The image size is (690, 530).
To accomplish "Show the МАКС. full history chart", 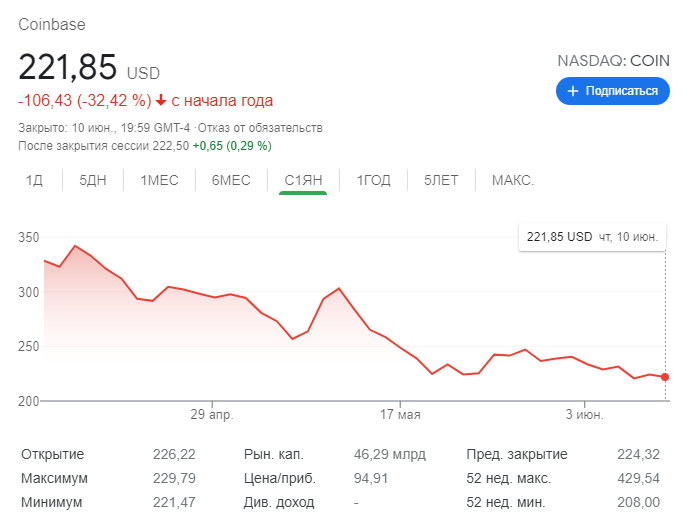I will [512, 180].
